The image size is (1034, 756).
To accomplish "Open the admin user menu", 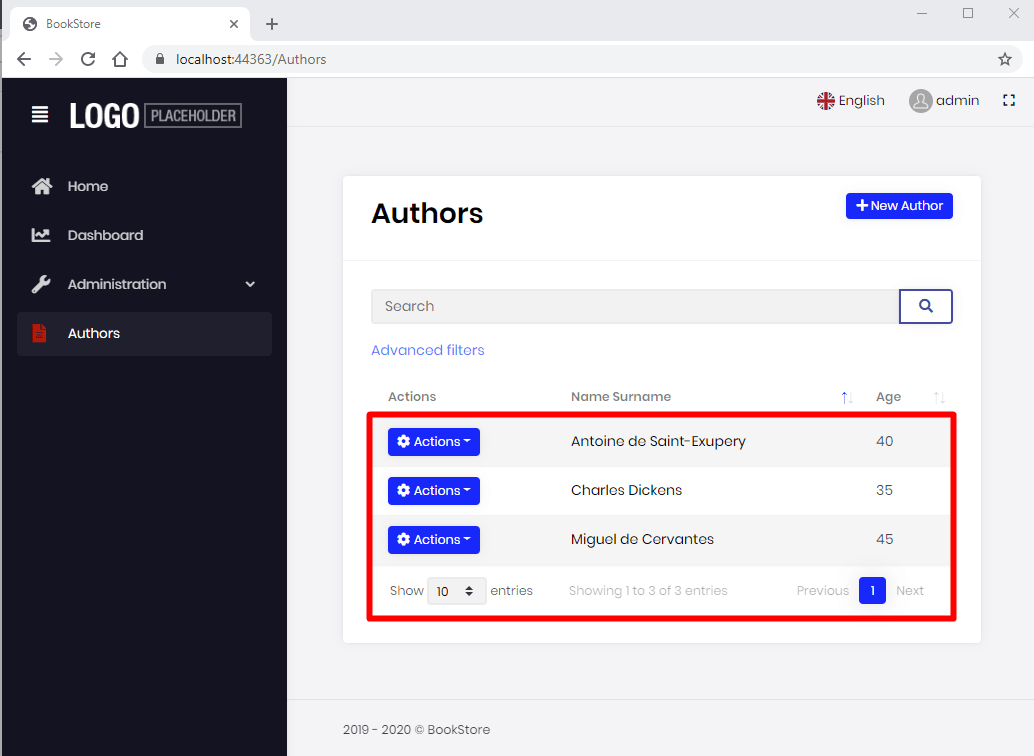I will [x=944, y=100].
